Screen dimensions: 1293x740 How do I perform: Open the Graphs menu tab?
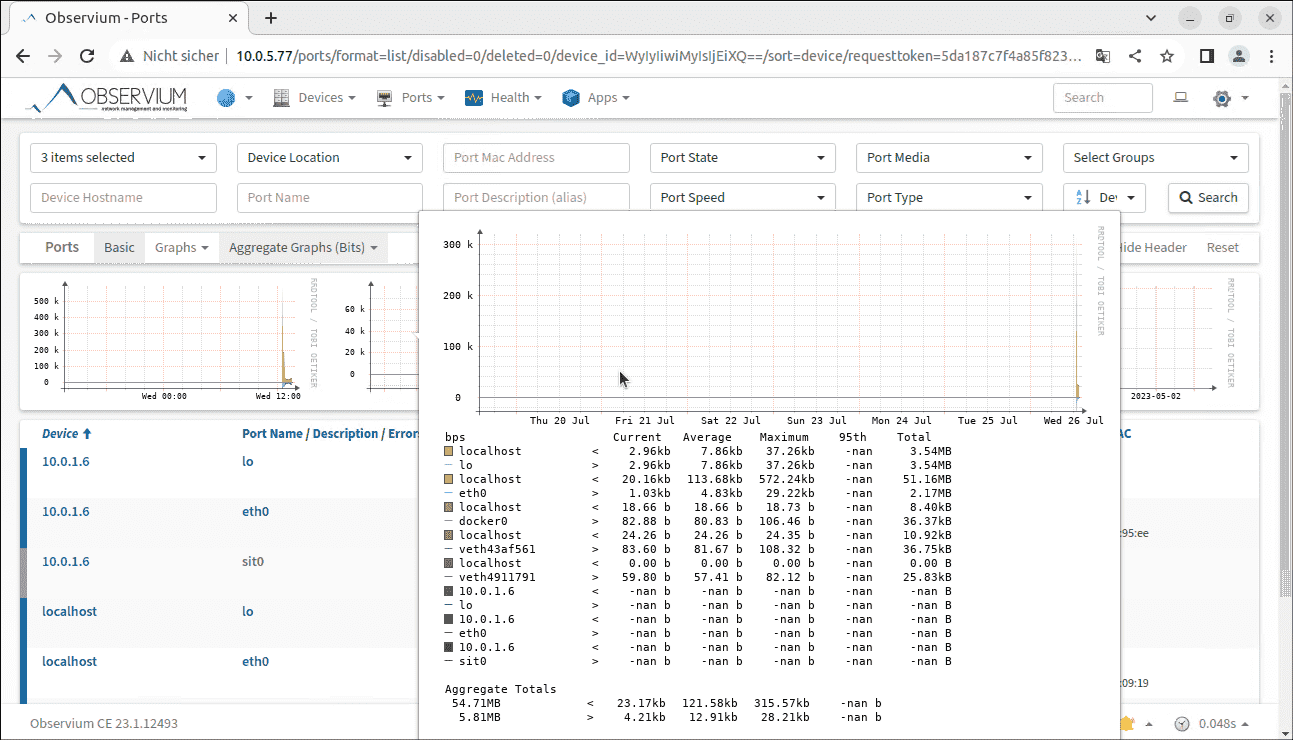tap(181, 247)
